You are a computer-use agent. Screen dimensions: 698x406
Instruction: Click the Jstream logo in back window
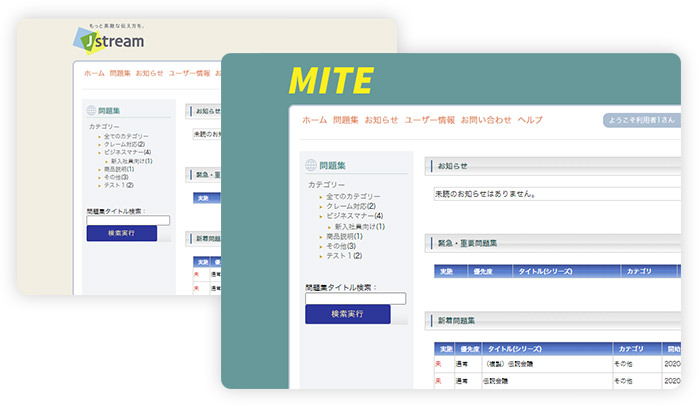[109, 40]
